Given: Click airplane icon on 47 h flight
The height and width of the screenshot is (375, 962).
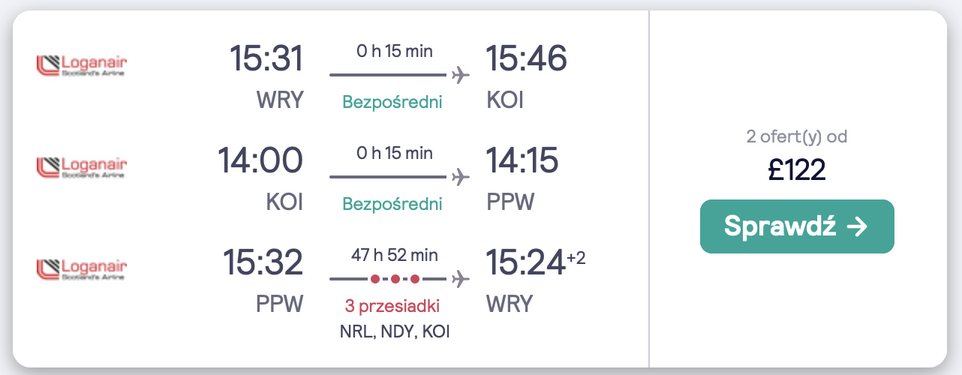Looking at the screenshot, I should [x=460, y=279].
